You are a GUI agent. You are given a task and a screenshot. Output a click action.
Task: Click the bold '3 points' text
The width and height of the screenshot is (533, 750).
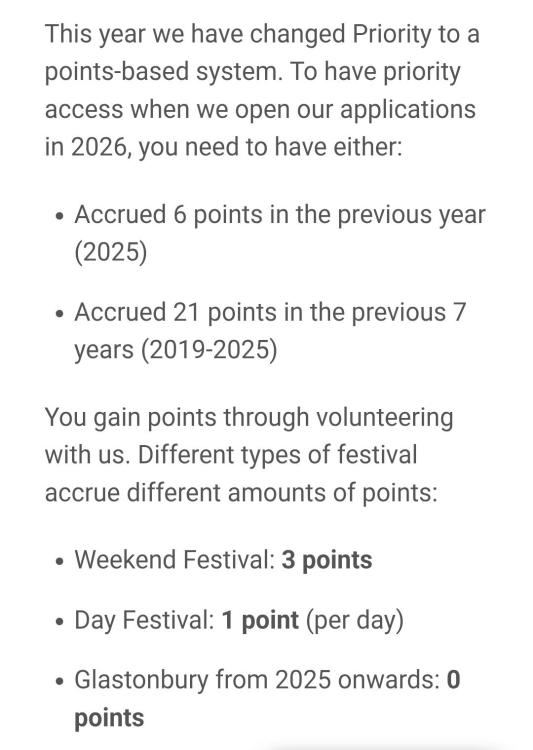[x=327, y=560]
